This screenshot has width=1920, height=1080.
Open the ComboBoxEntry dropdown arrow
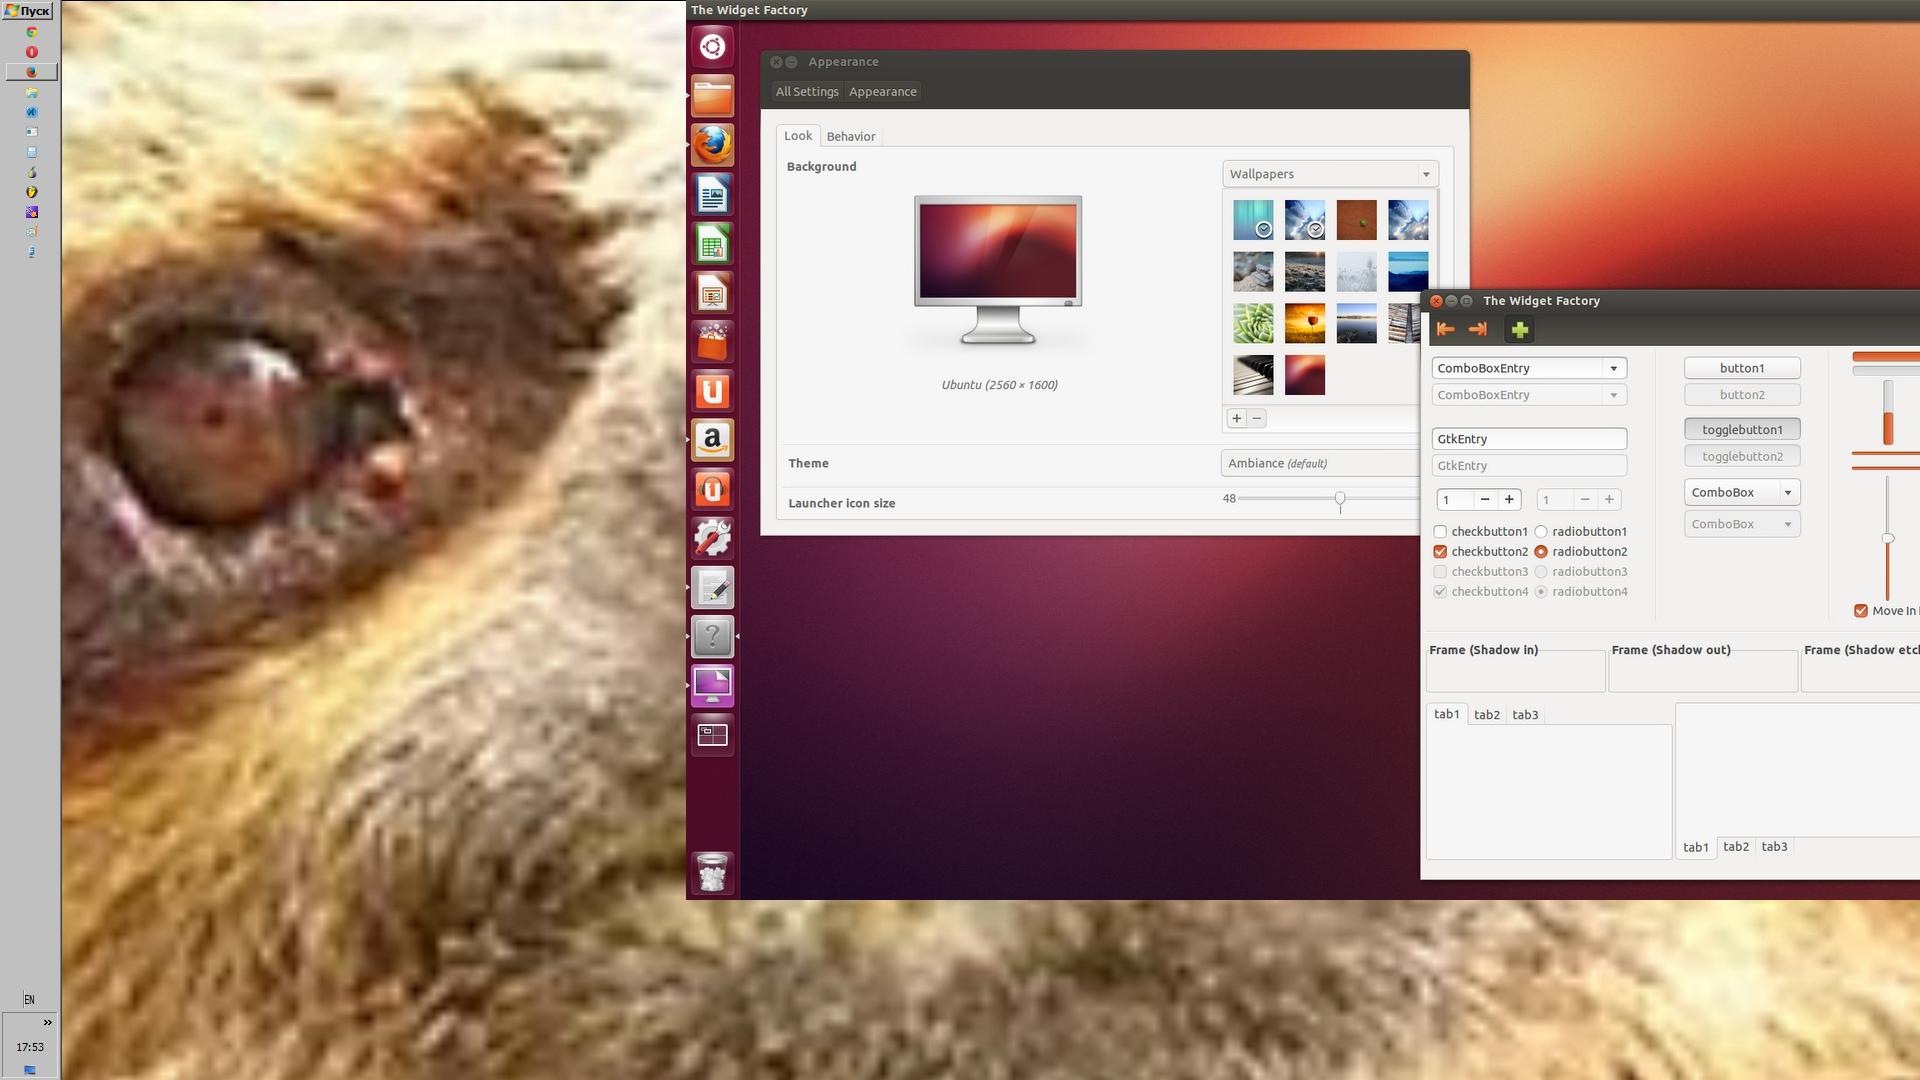[1613, 368]
